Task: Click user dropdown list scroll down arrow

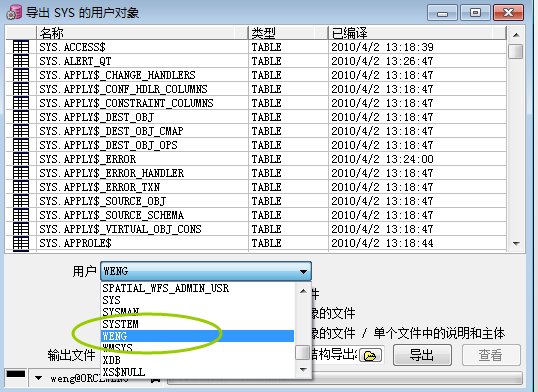Action: [x=303, y=370]
